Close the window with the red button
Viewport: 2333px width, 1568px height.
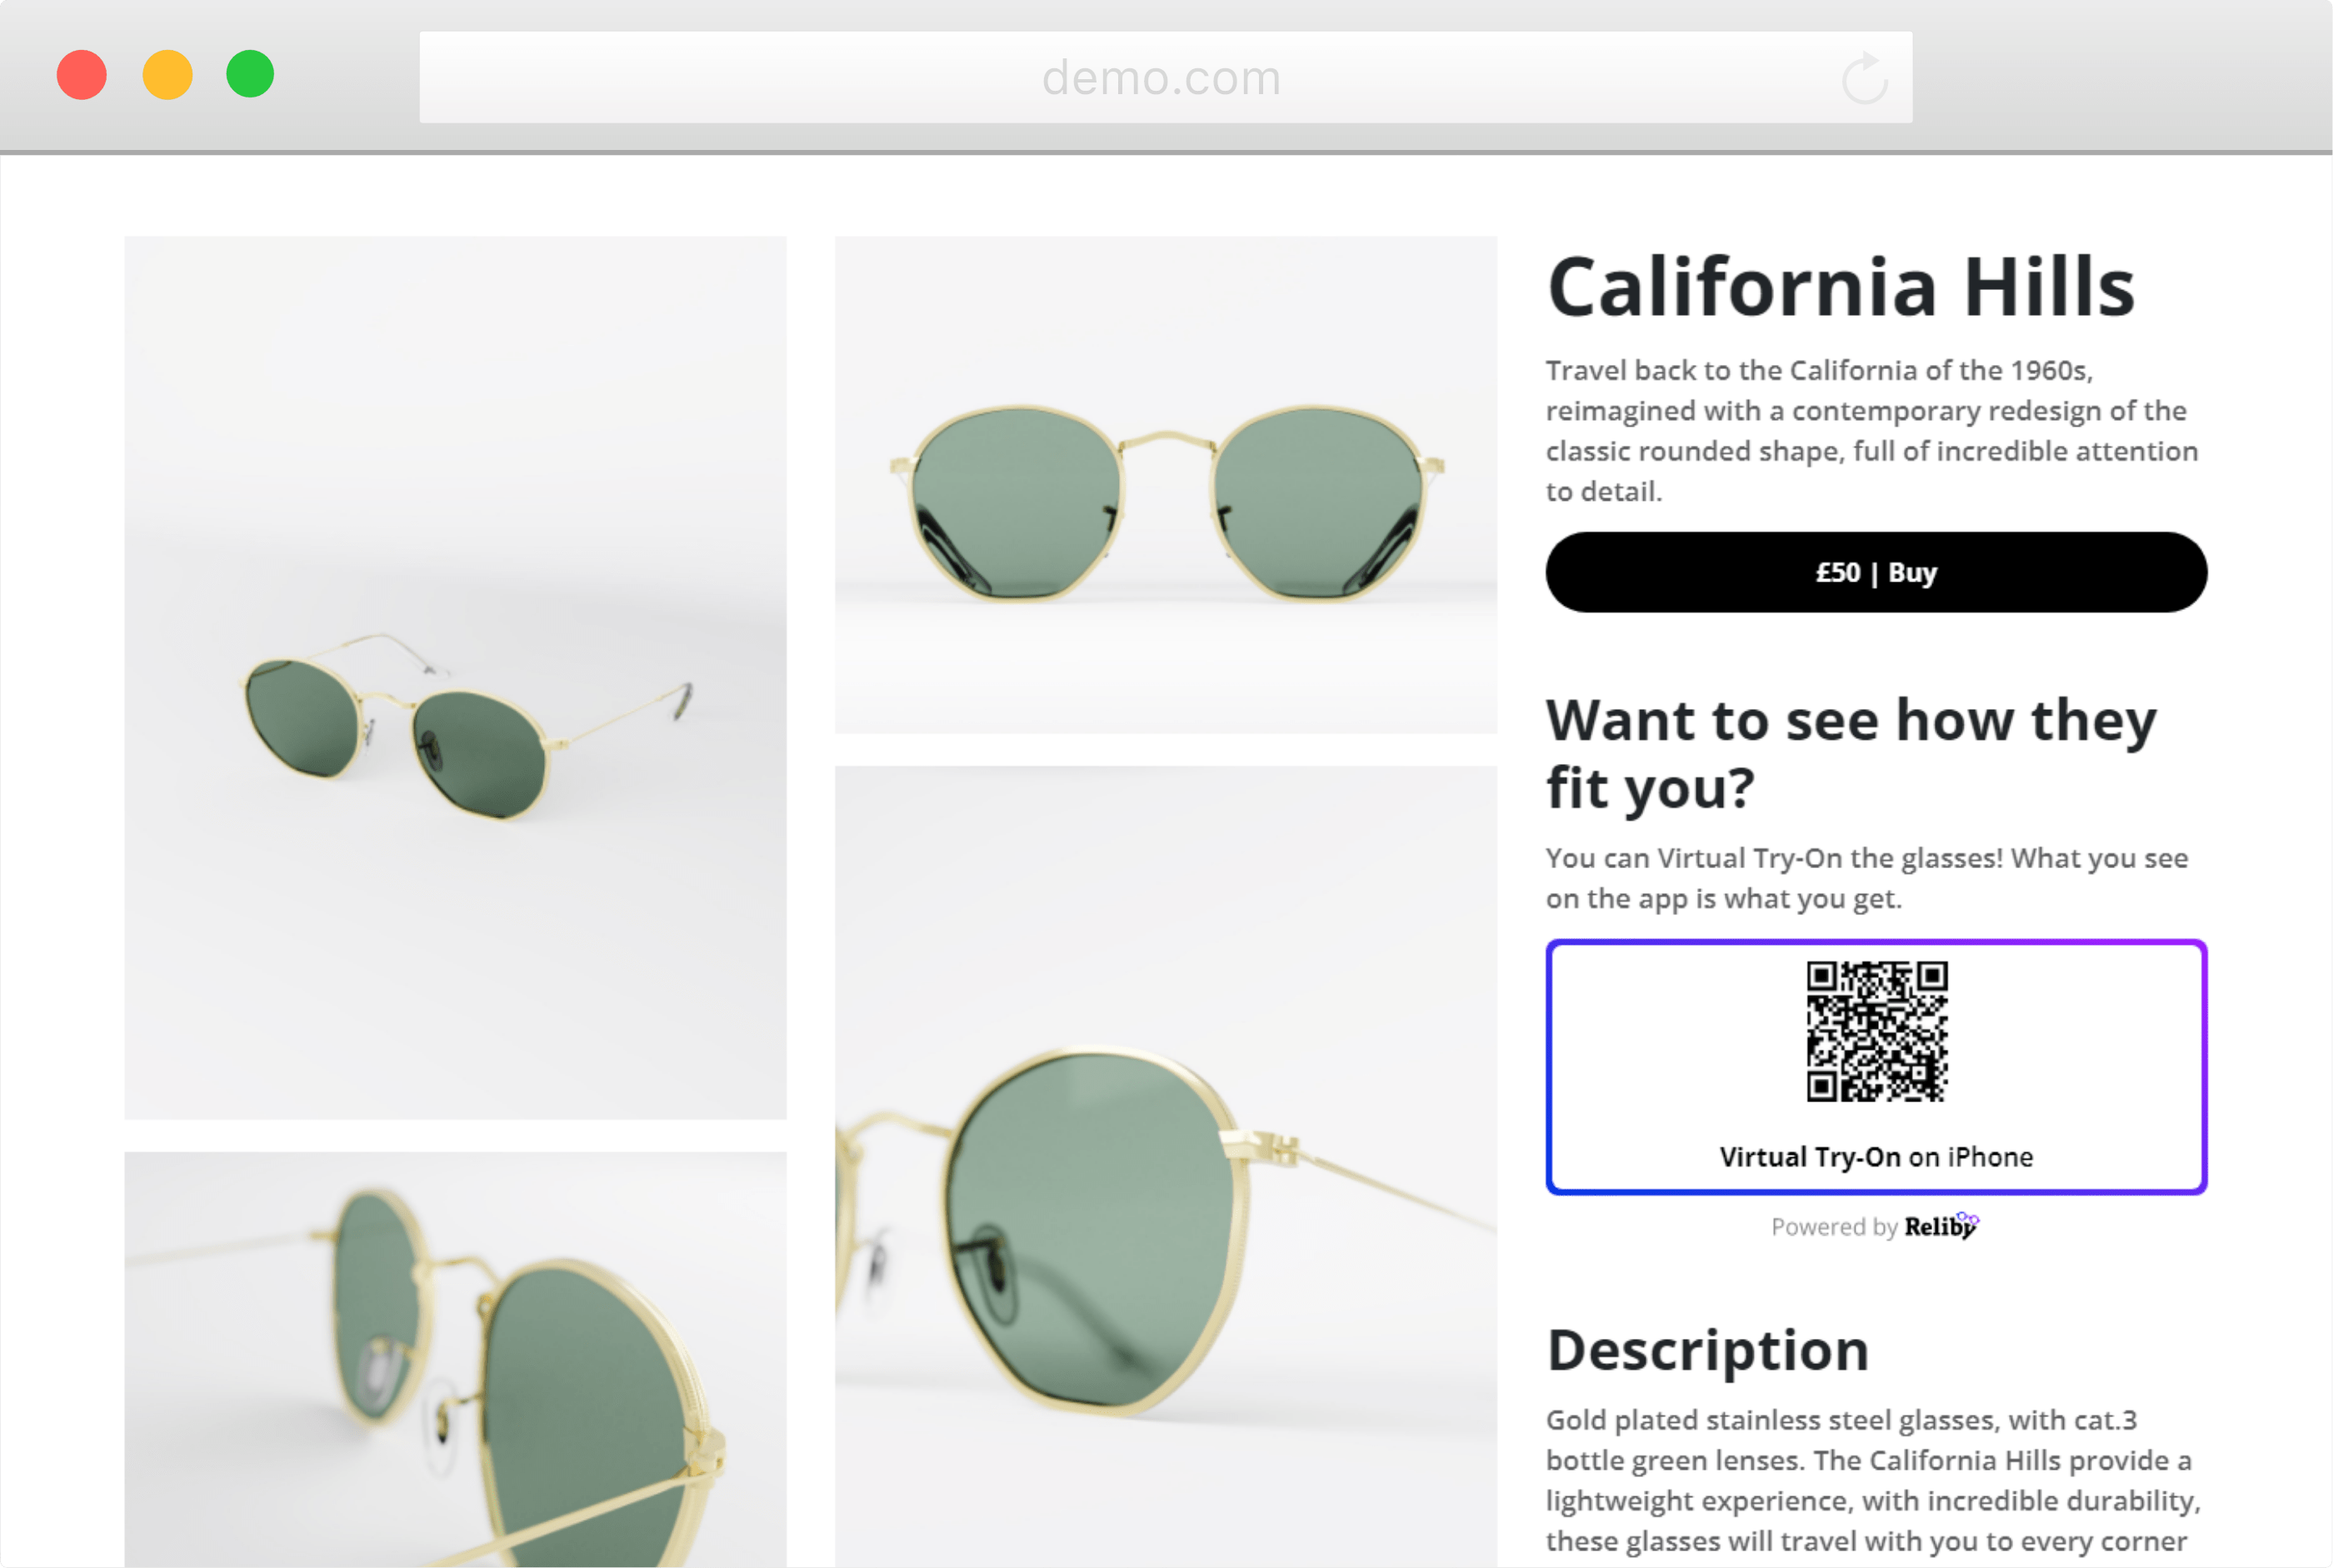[82, 75]
